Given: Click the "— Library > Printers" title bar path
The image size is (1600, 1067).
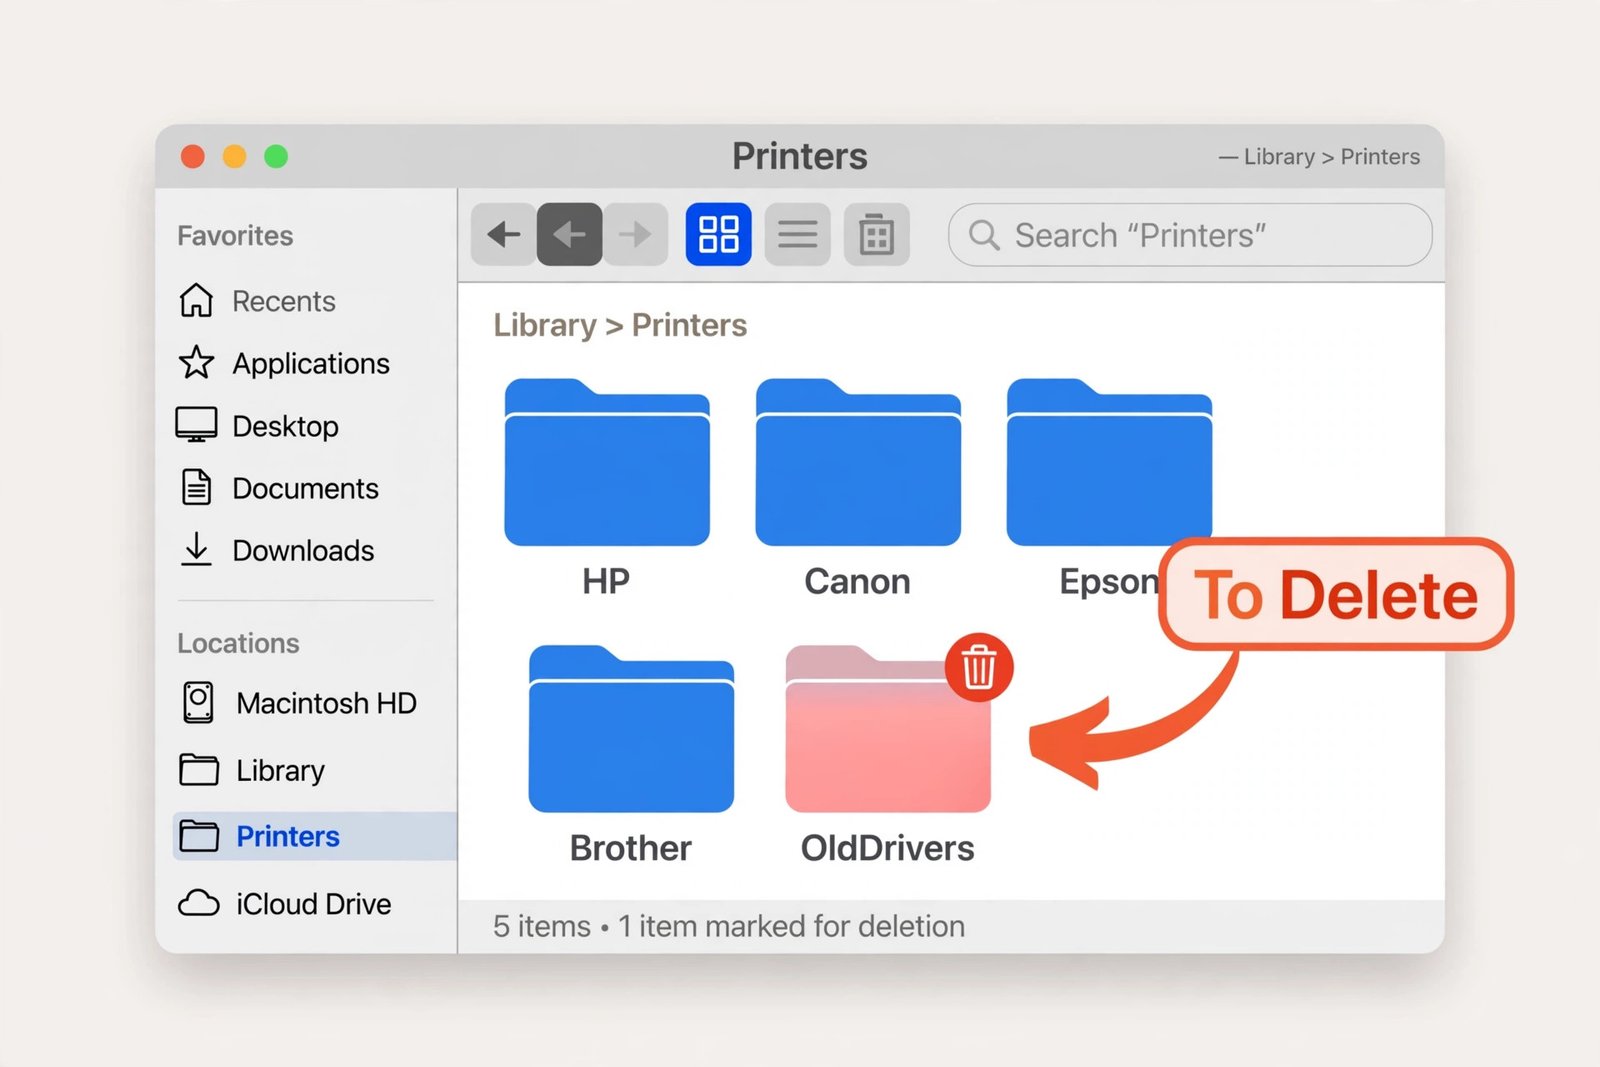Looking at the screenshot, I should click(1319, 157).
